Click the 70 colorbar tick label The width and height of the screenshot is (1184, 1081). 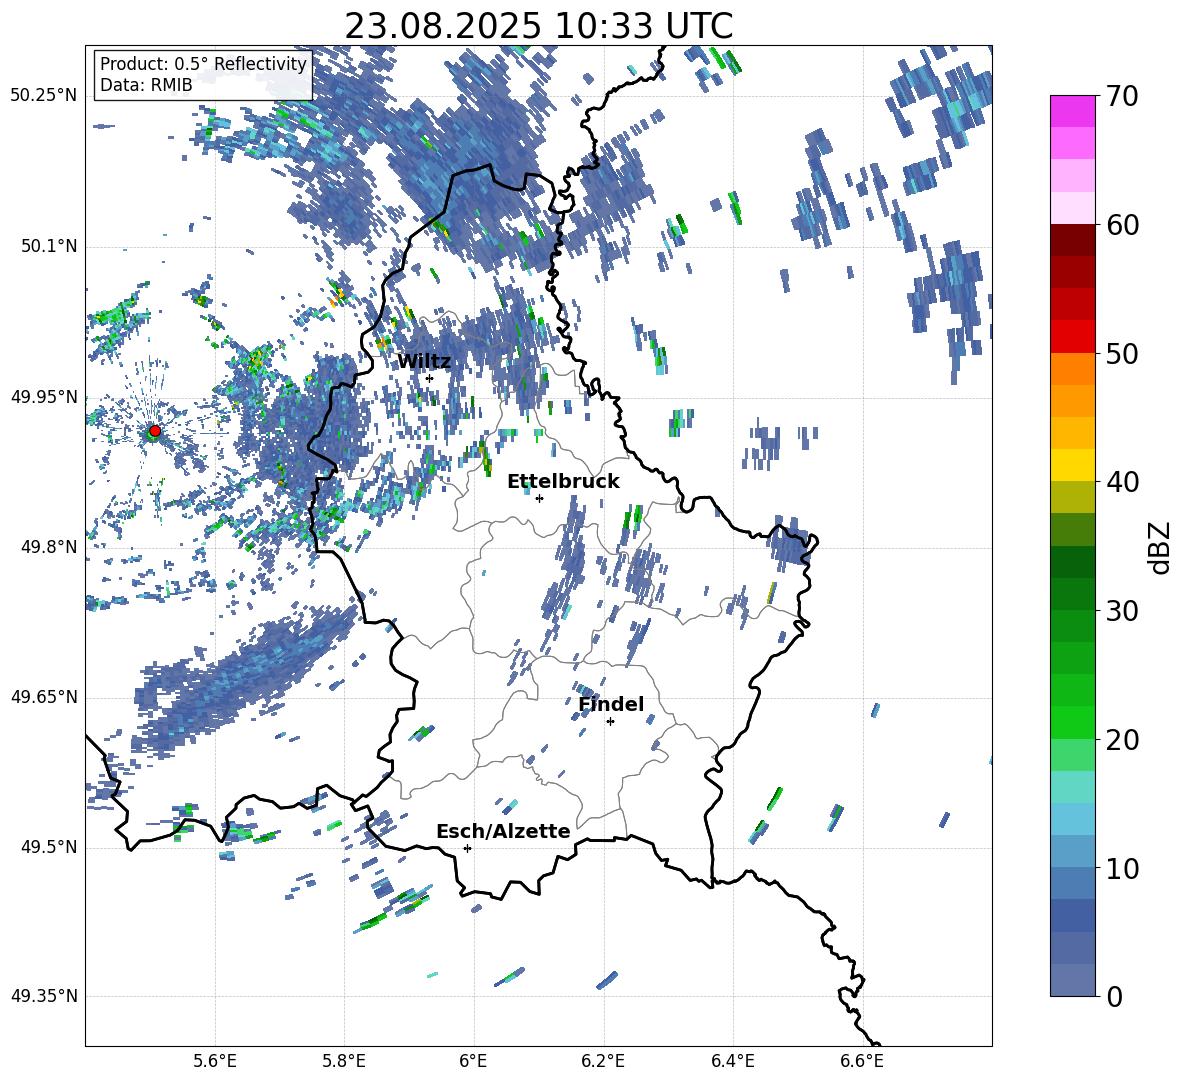[1122, 97]
